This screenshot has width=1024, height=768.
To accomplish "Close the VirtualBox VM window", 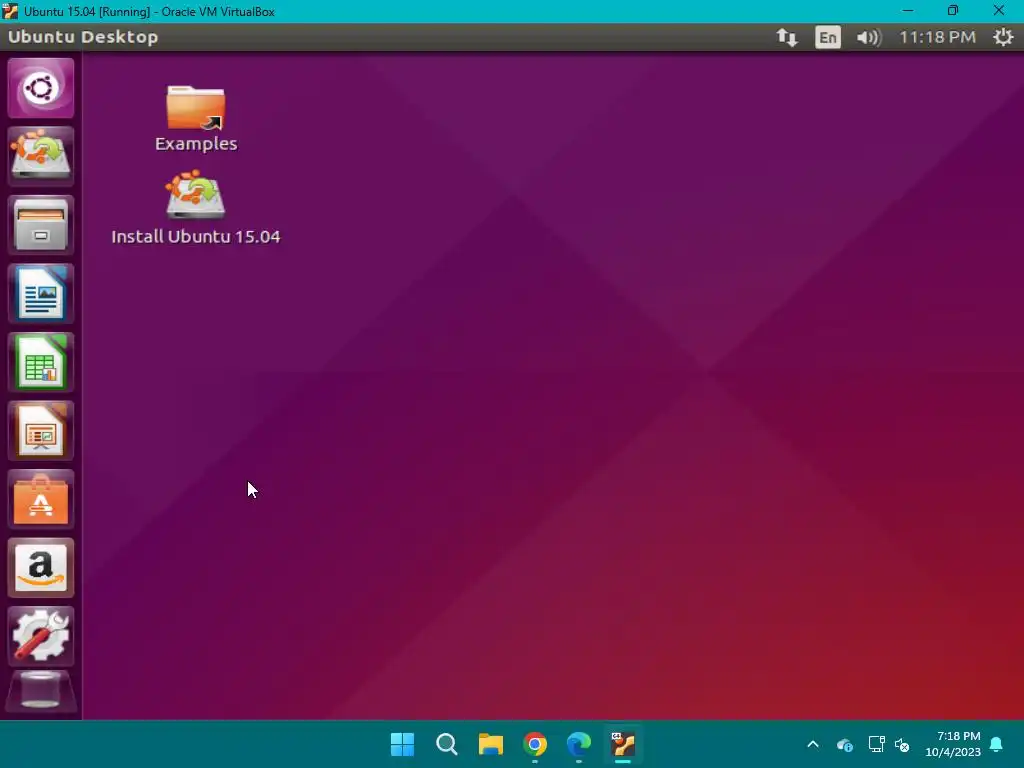I will coord(999,11).
